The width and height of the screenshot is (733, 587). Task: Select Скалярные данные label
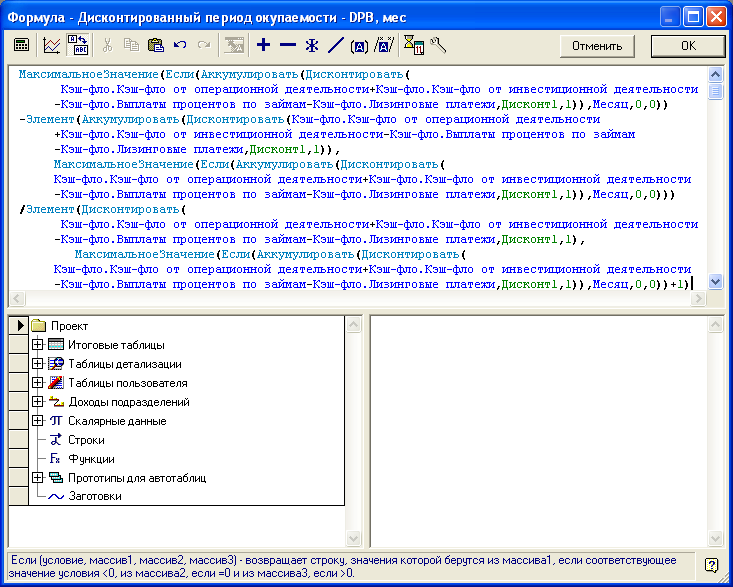(117, 421)
